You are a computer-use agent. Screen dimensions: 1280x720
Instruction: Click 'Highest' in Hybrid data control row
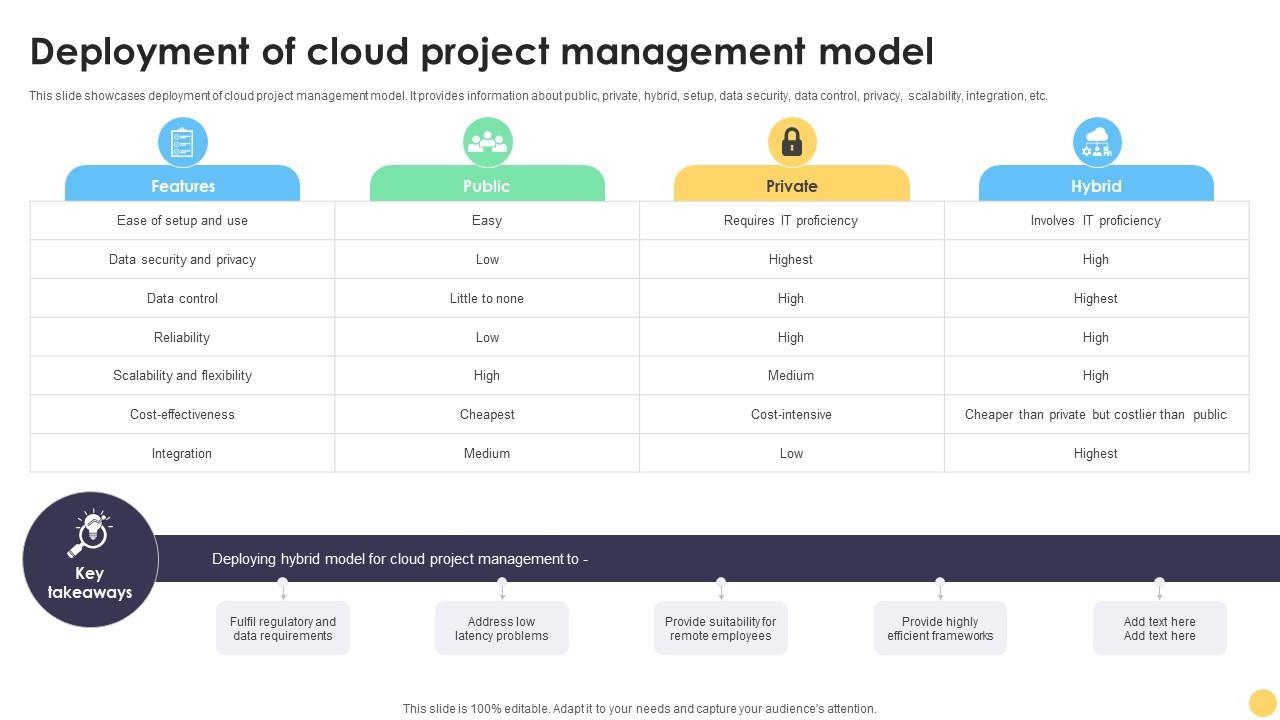click(x=1096, y=298)
